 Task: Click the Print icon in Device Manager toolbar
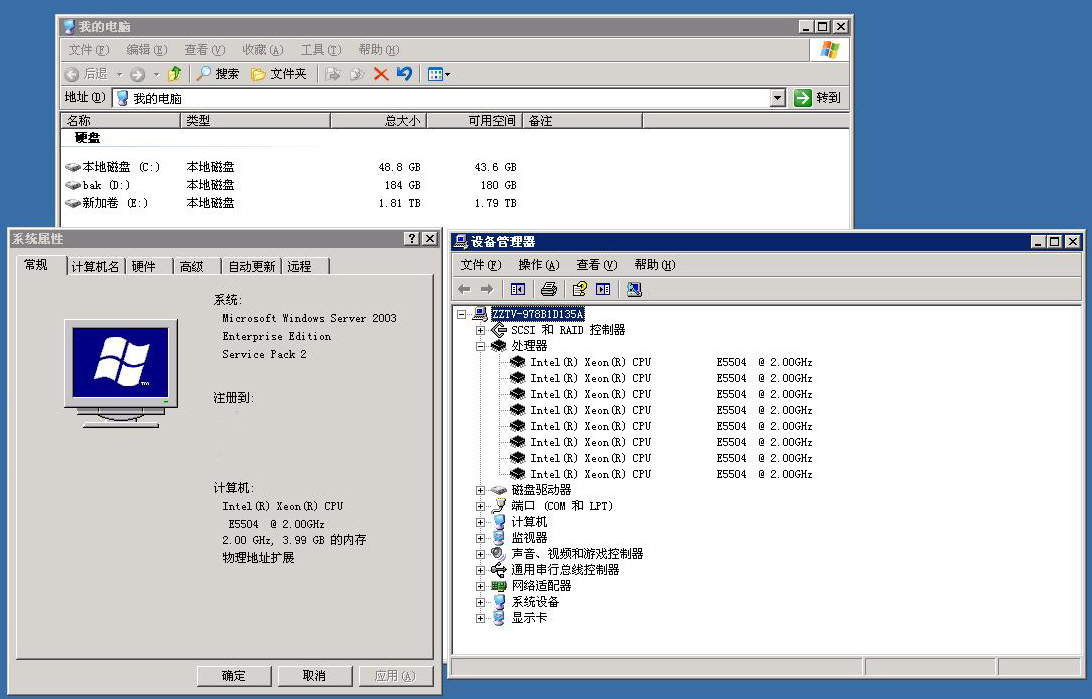point(548,289)
